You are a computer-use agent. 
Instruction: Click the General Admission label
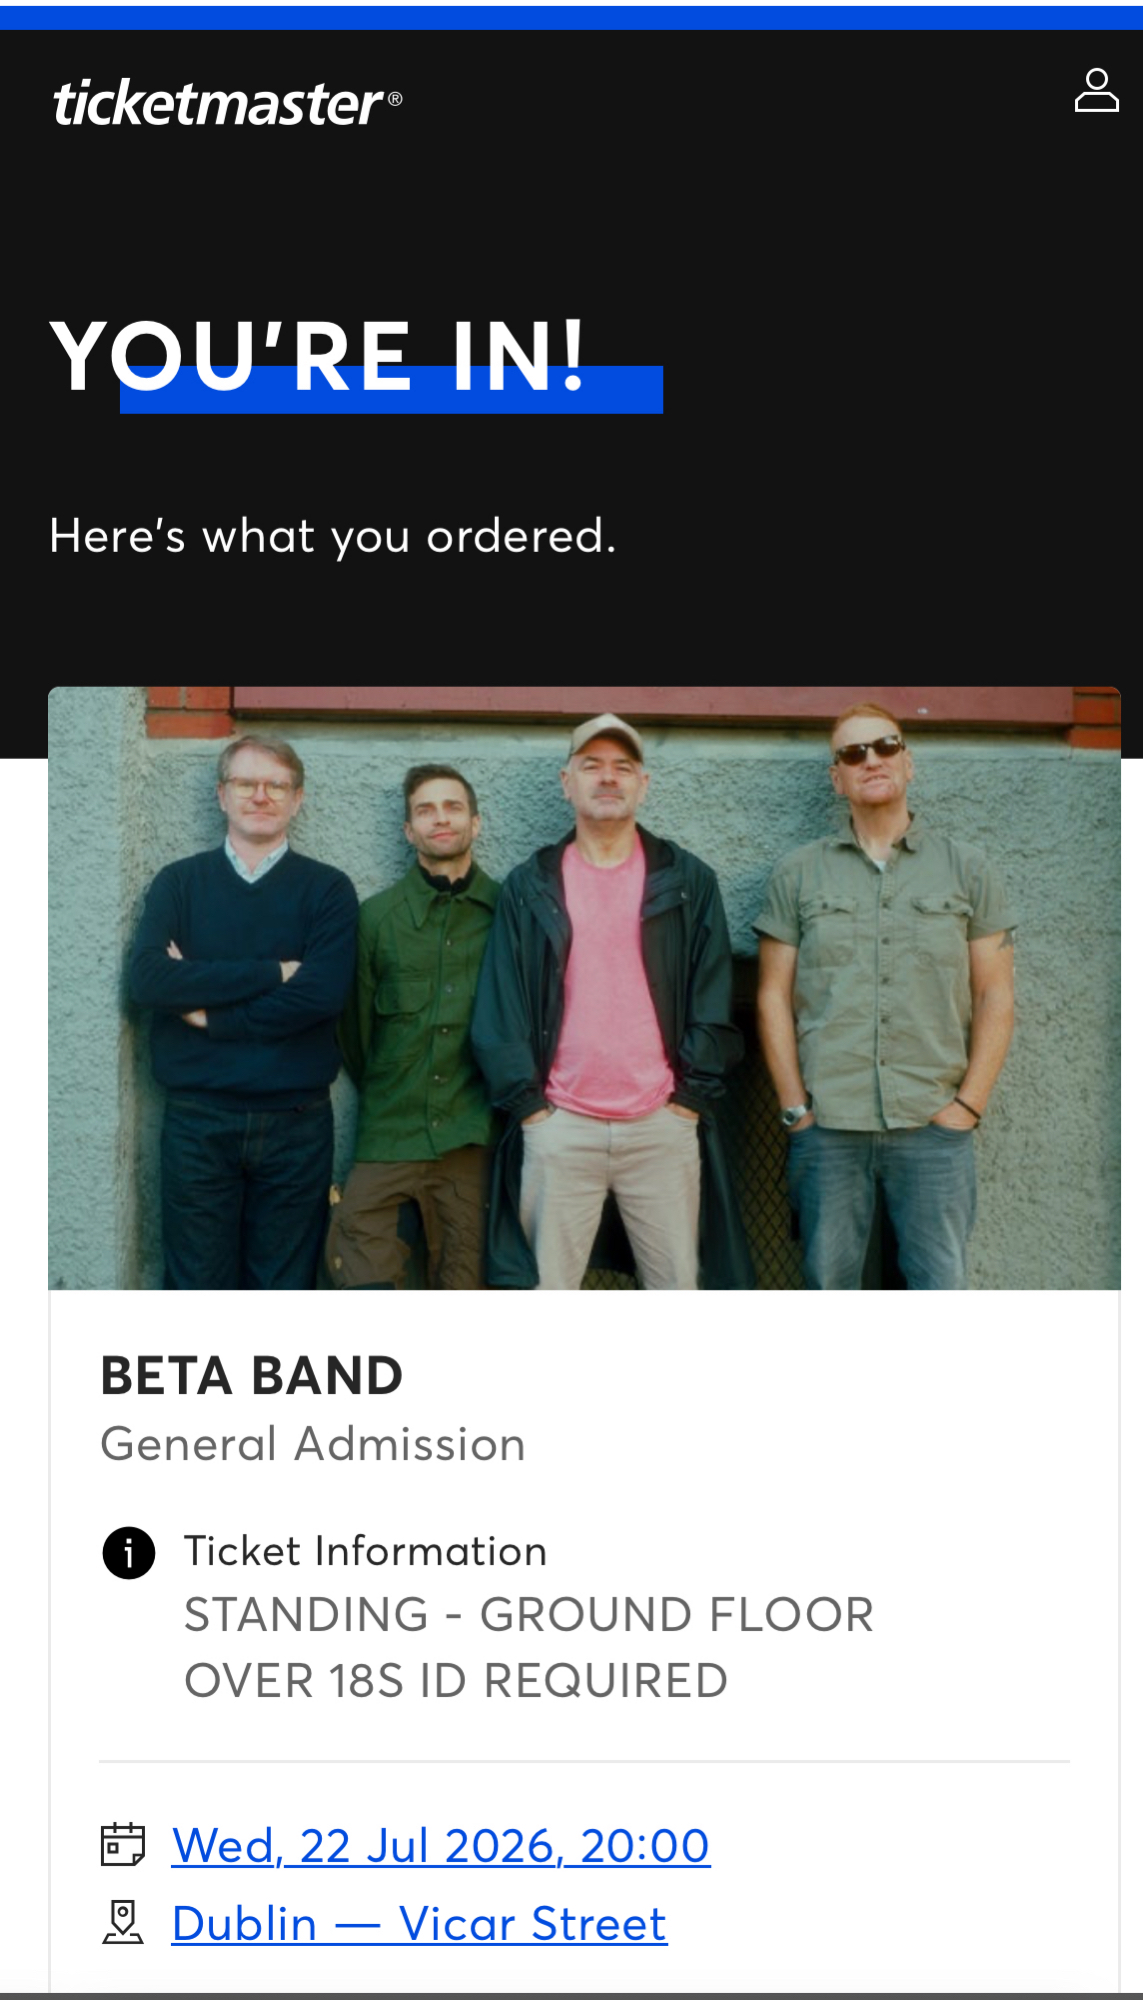[313, 1444]
